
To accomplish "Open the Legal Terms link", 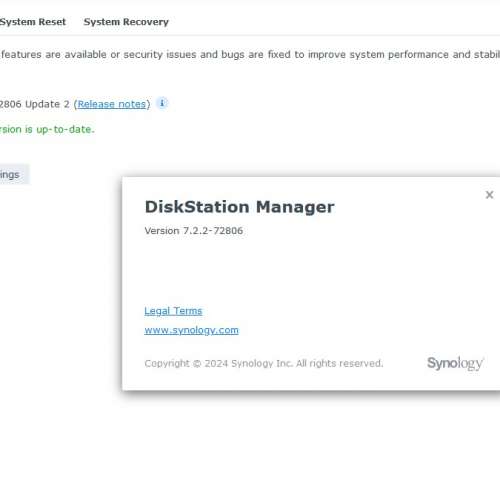I will coord(173,311).
